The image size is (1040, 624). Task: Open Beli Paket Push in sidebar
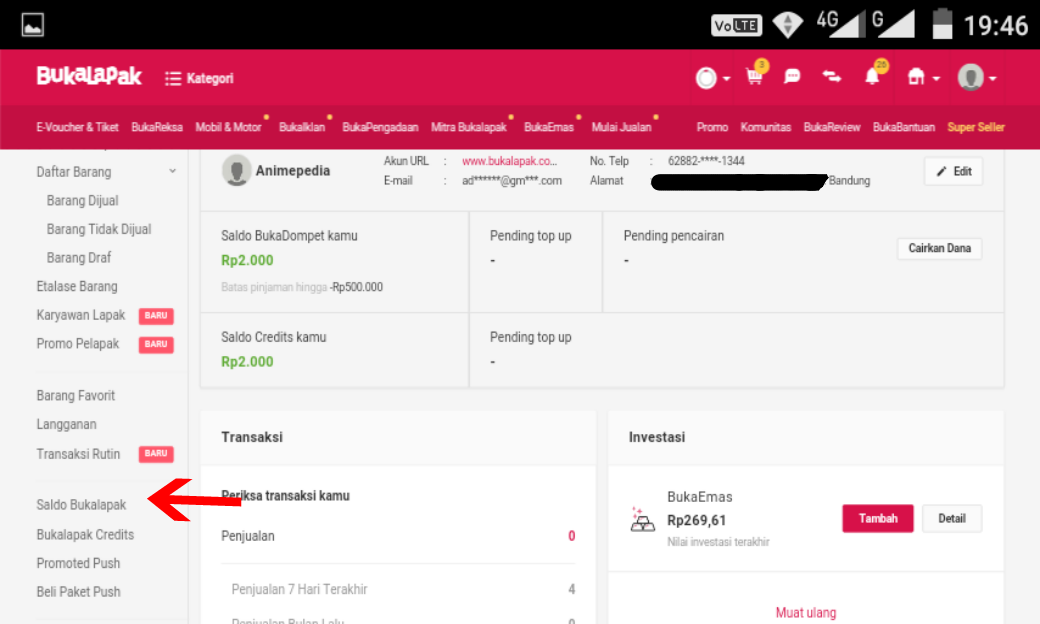coord(78,592)
